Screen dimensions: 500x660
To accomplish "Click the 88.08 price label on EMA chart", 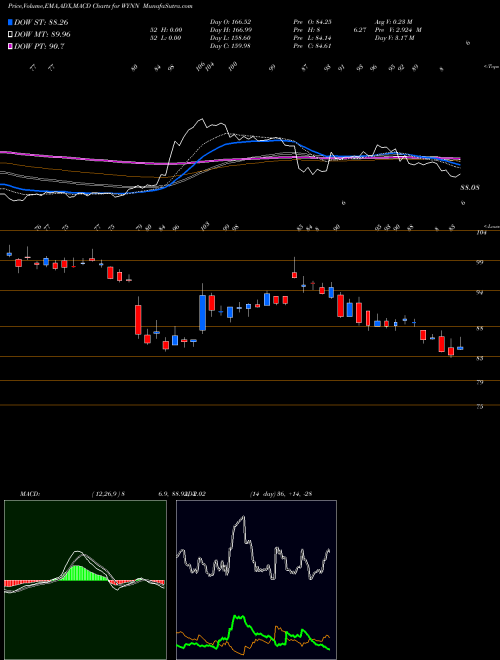I will pyautogui.click(x=470, y=187).
